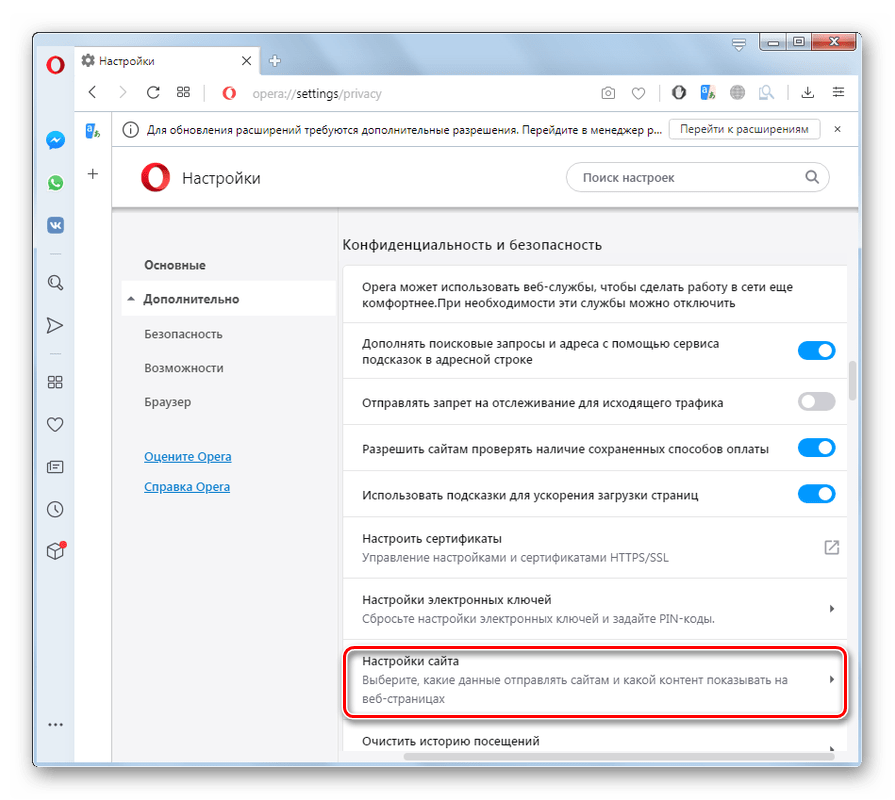Click the Поиск настроек search field
The image size is (895, 800).
[698, 177]
